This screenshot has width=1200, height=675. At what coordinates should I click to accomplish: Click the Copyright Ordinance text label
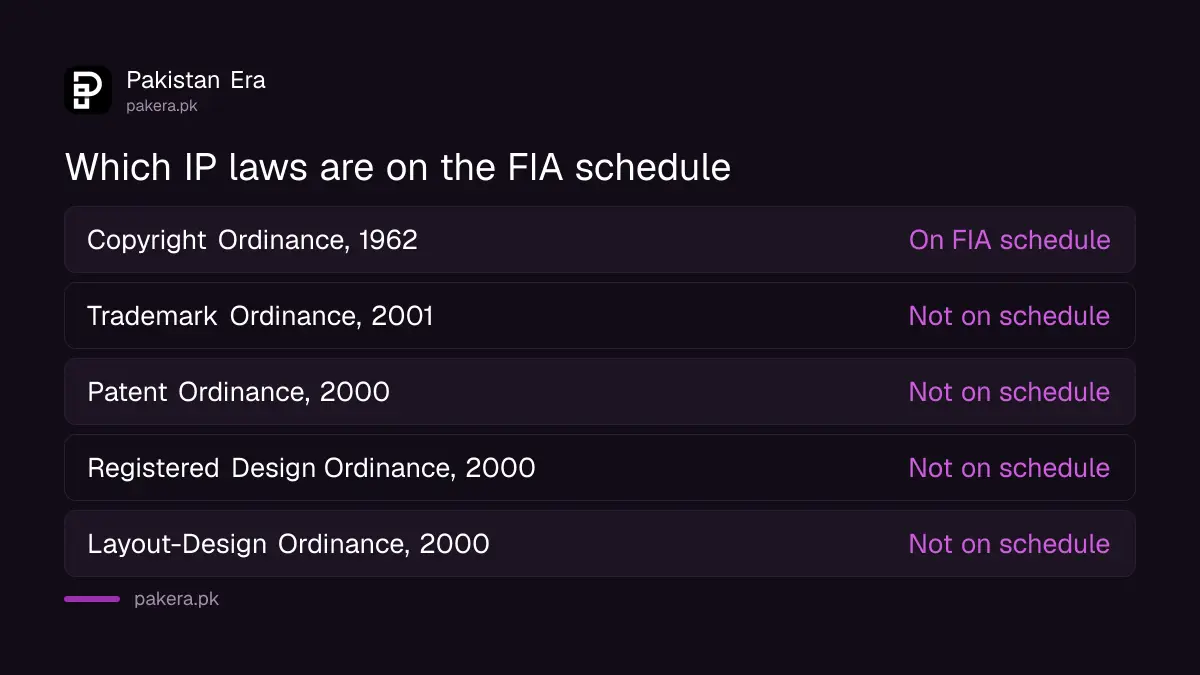(x=252, y=241)
